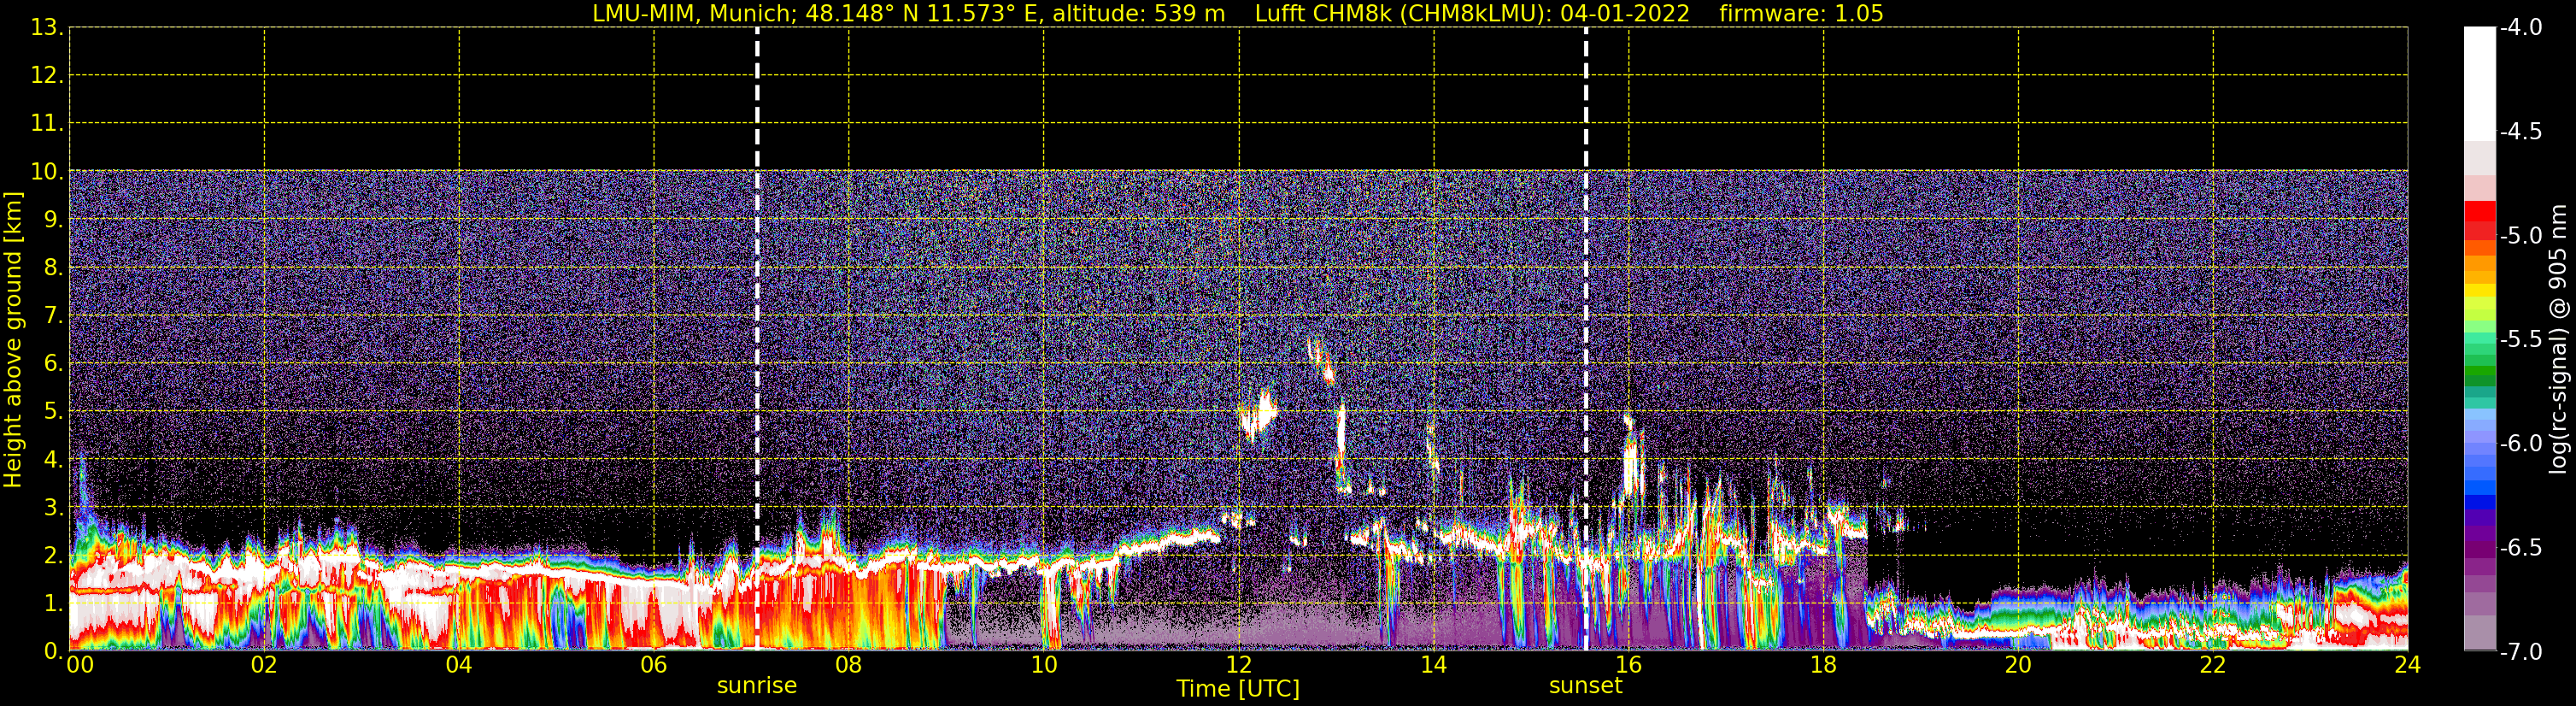Click the 'log(rc-signal) @ 905 nm' colorbar label
This screenshot has width=2576, height=706.
point(2559,339)
